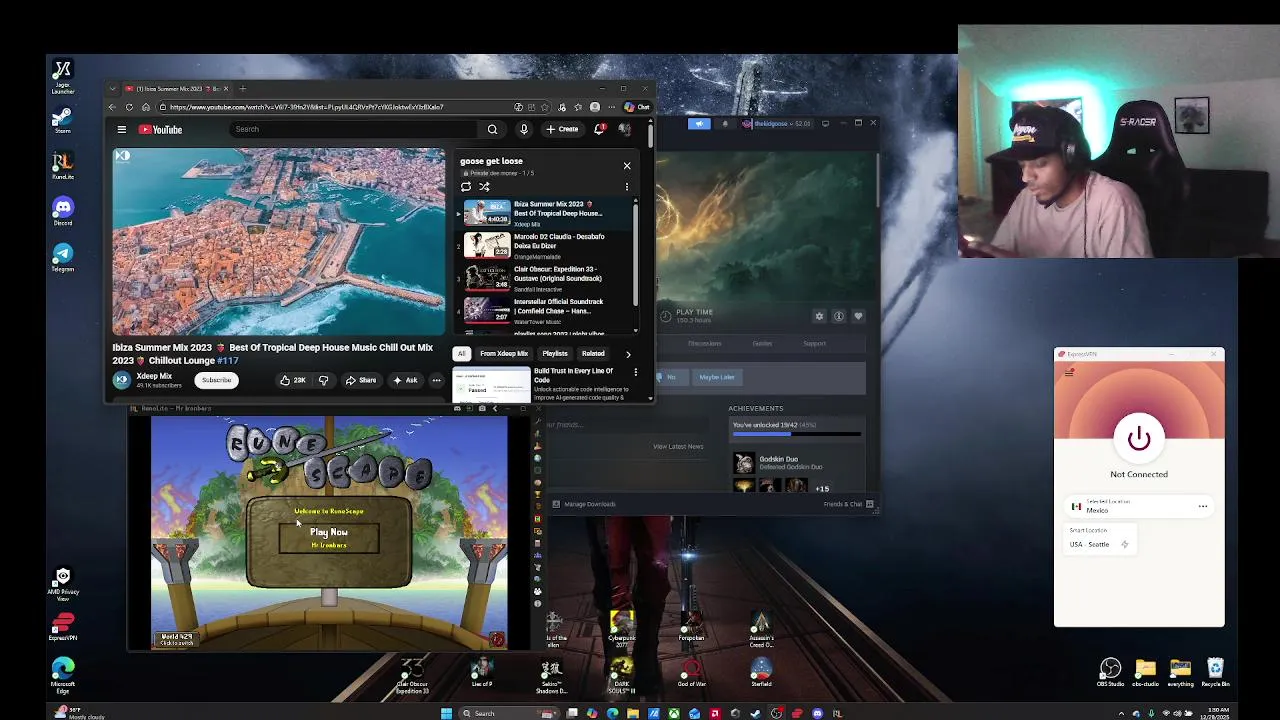The height and width of the screenshot is (720, 1280).
Task: Open ExpressVPN location picker three dots
Action: (x=1203, y=506)
